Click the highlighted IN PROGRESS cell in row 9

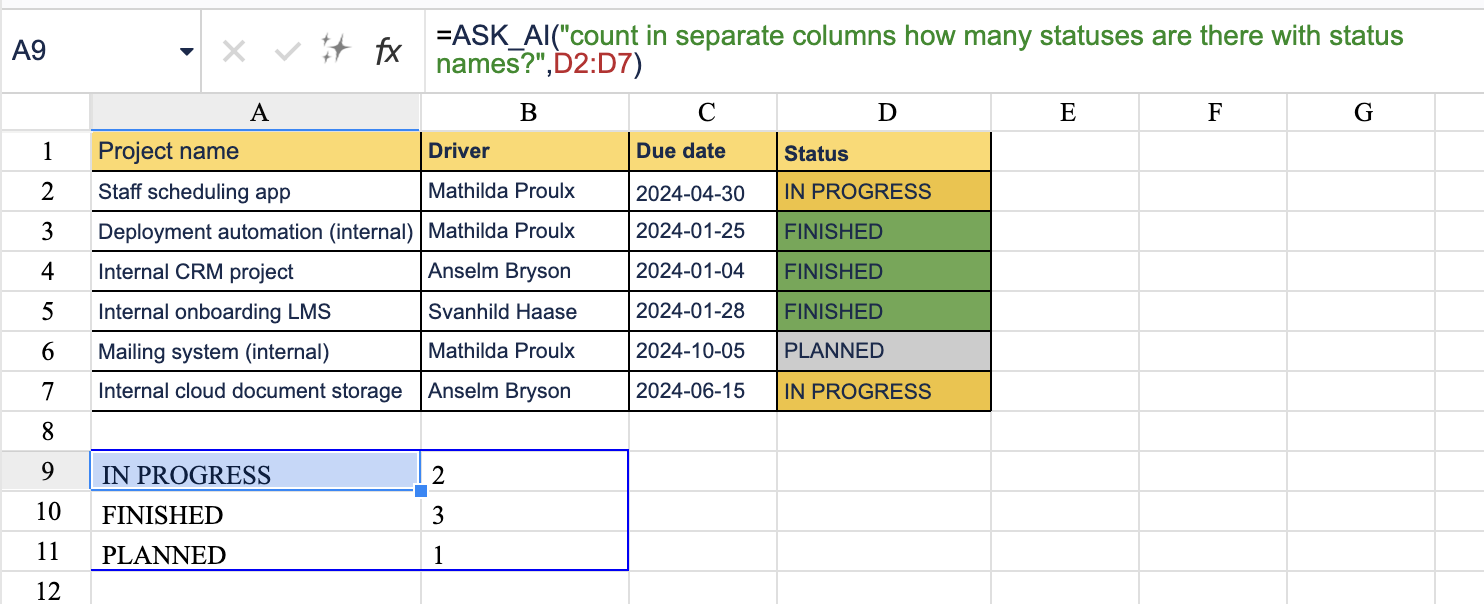[x=256, y=471]
